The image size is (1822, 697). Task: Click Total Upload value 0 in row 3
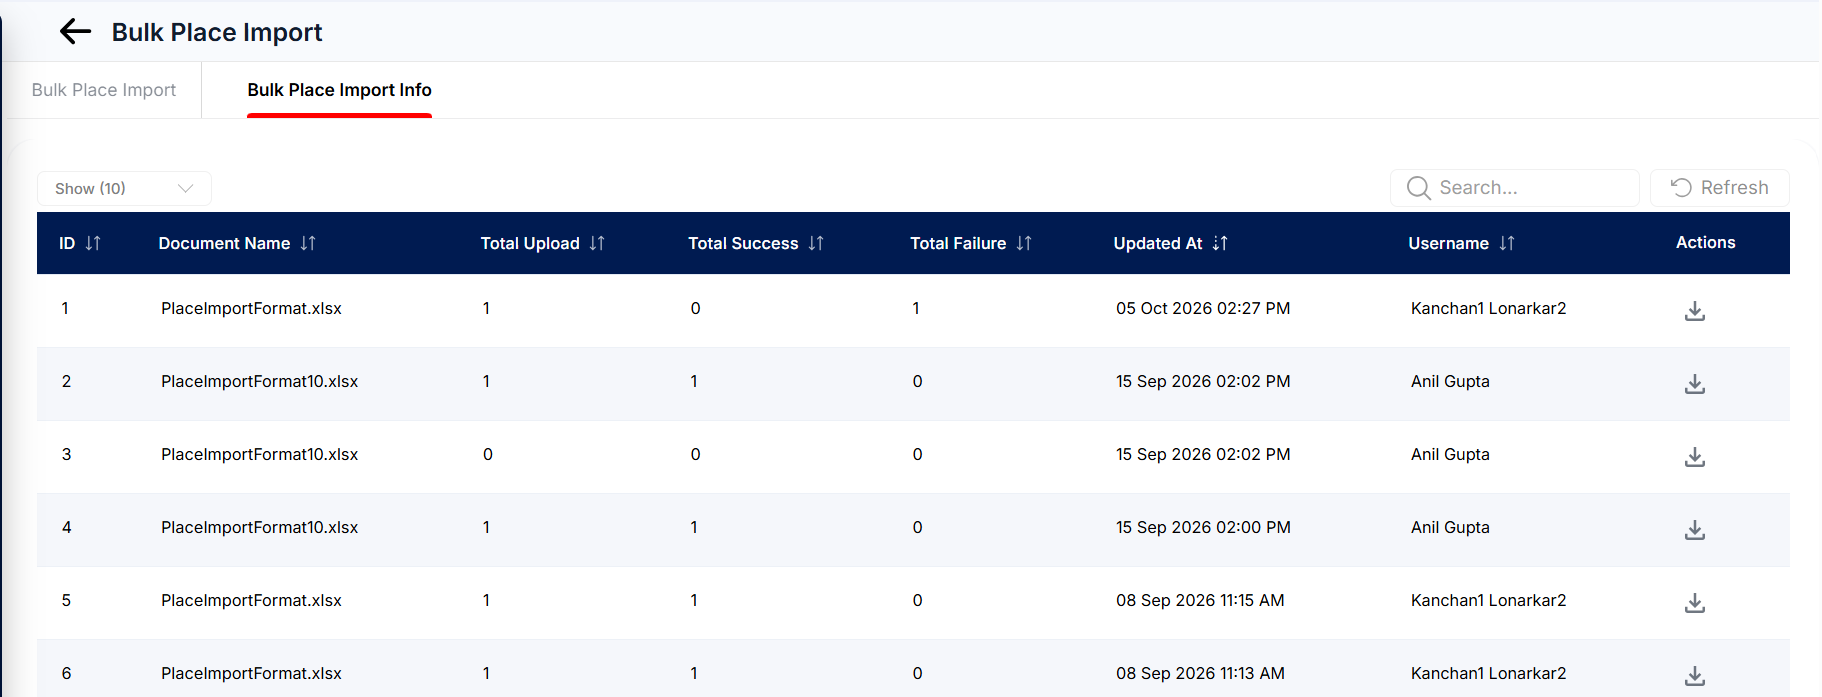(x=488, y=454)
